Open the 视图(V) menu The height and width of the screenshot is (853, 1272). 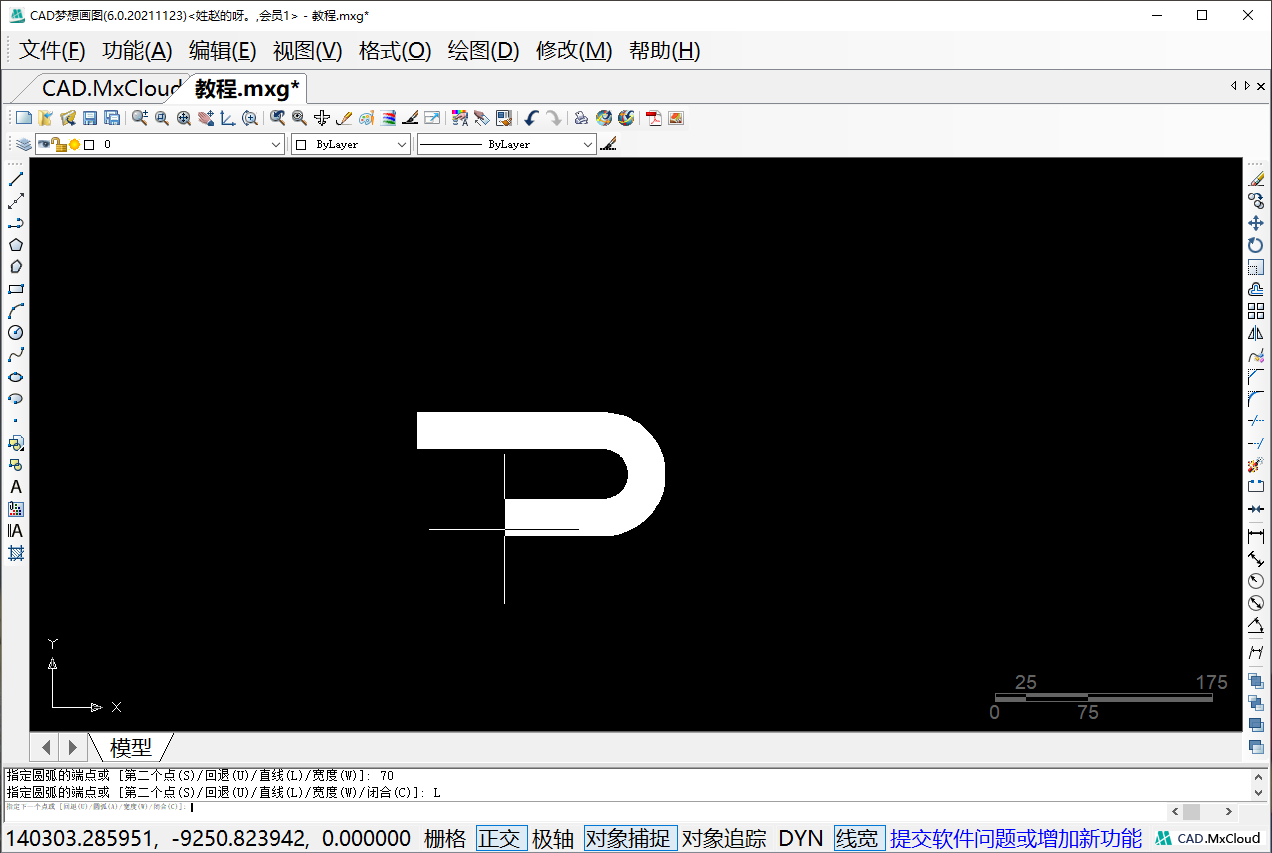click(308, 51)
